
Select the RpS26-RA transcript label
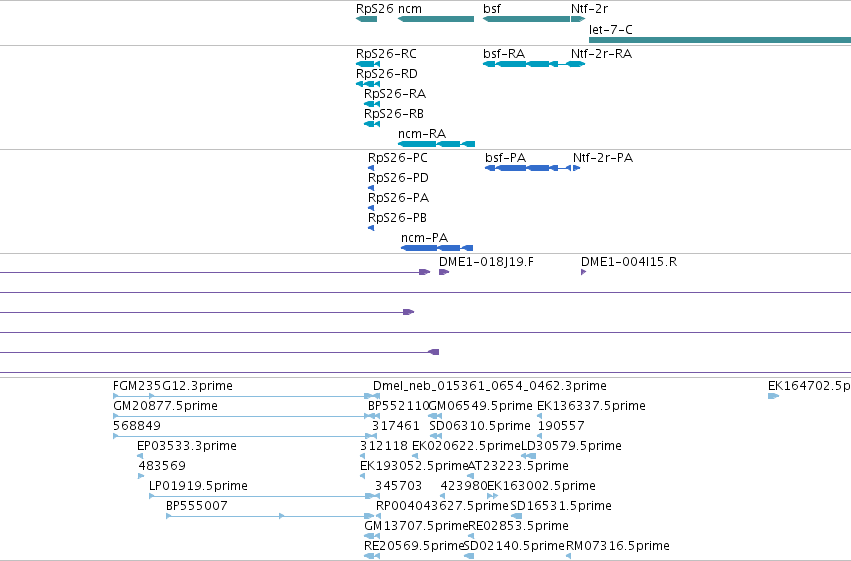(x=395, y=94)
